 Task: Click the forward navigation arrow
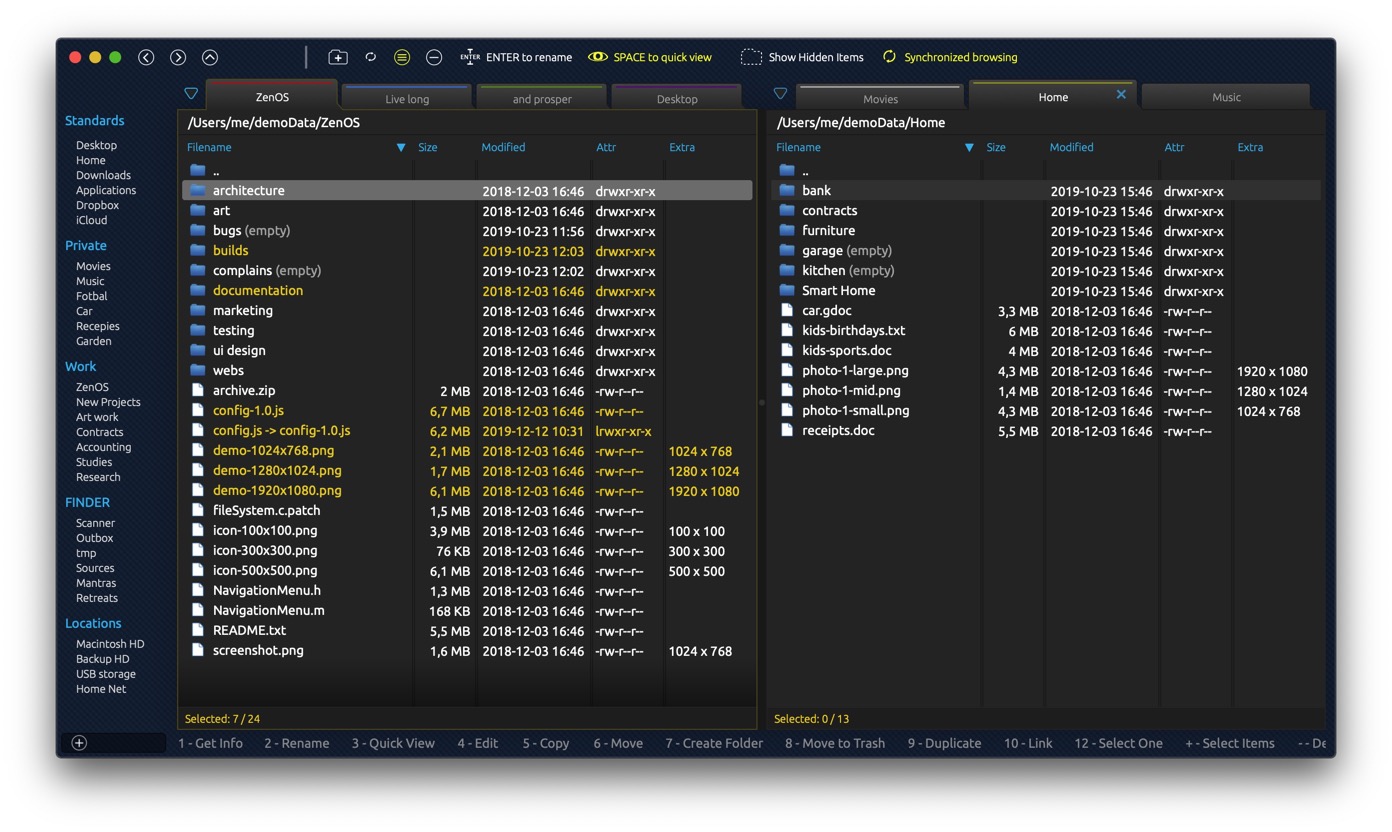tap(178, 58)
